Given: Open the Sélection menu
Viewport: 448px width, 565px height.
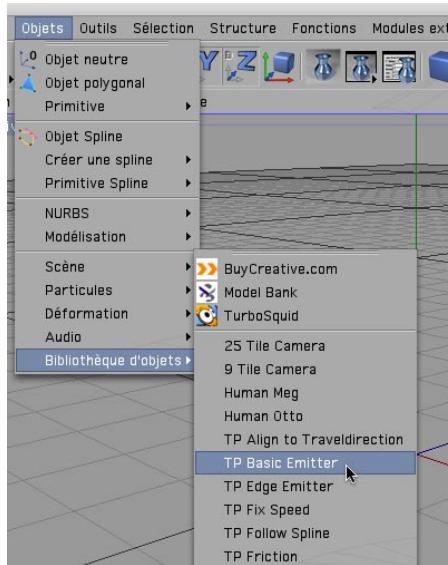Looking at the screenshot, I should (x=163, y=28).
